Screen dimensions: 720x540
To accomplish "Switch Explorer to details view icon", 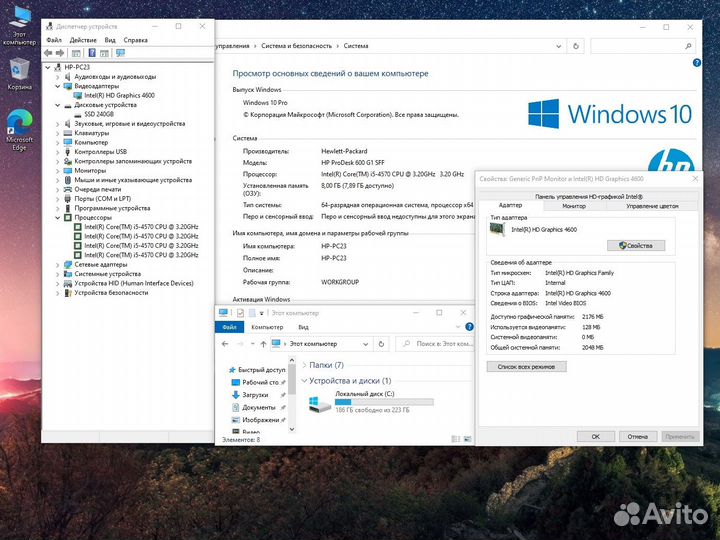I will pyautogui.click(x=456, y=439).
